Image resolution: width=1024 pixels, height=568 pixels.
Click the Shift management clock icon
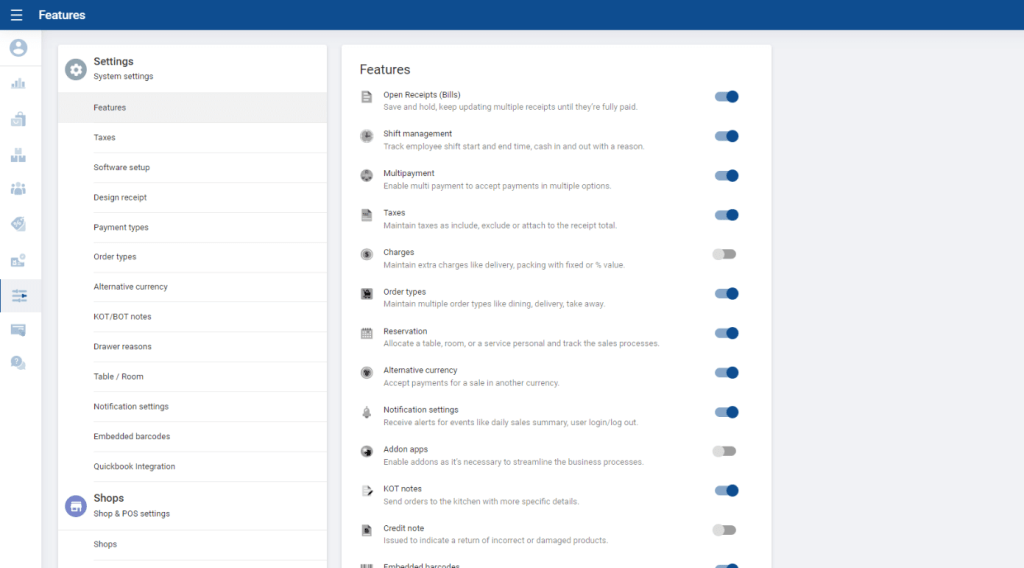point(366,136)
